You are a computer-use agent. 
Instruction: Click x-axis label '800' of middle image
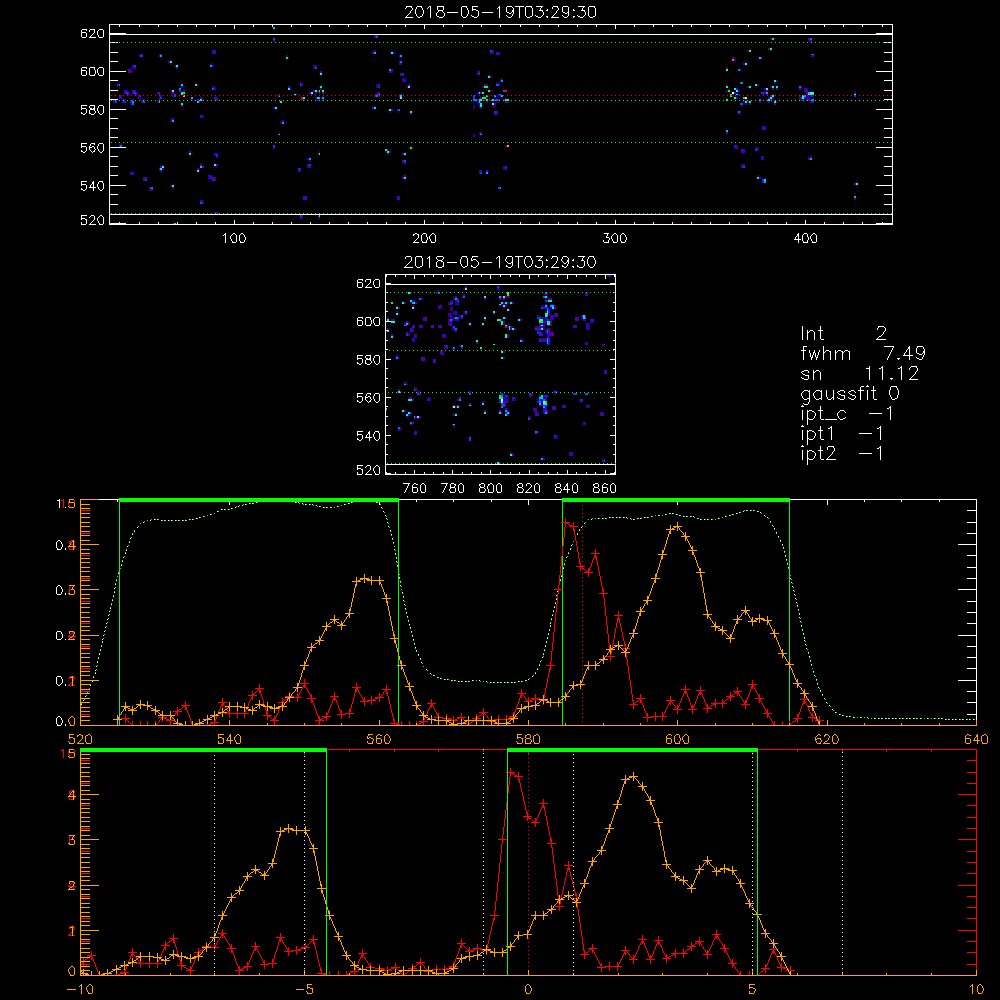(x=490, y=489)
